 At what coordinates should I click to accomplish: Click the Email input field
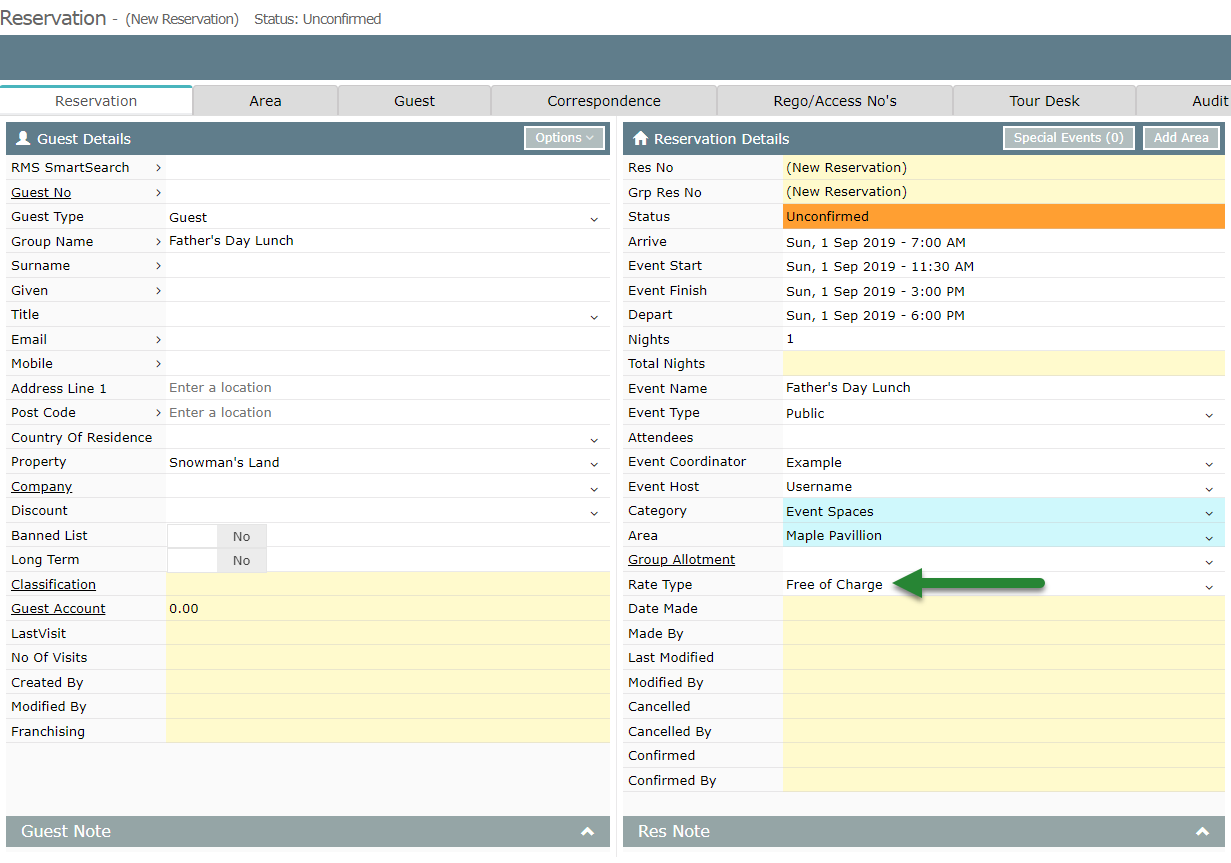pos(388,340)
